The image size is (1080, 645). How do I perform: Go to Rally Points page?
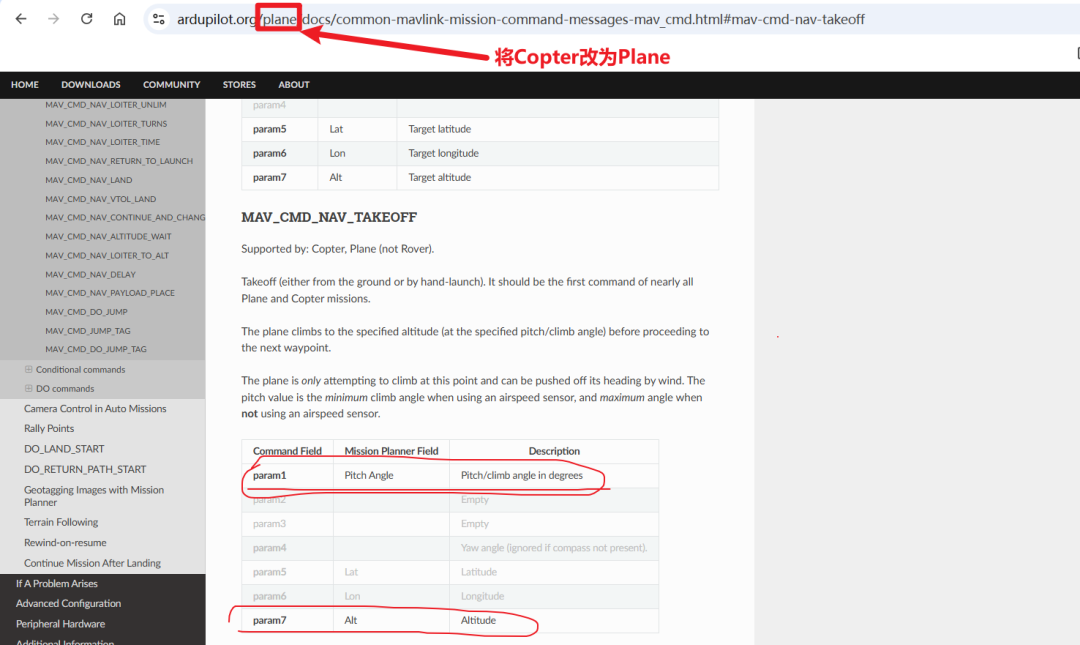point(49,429)
